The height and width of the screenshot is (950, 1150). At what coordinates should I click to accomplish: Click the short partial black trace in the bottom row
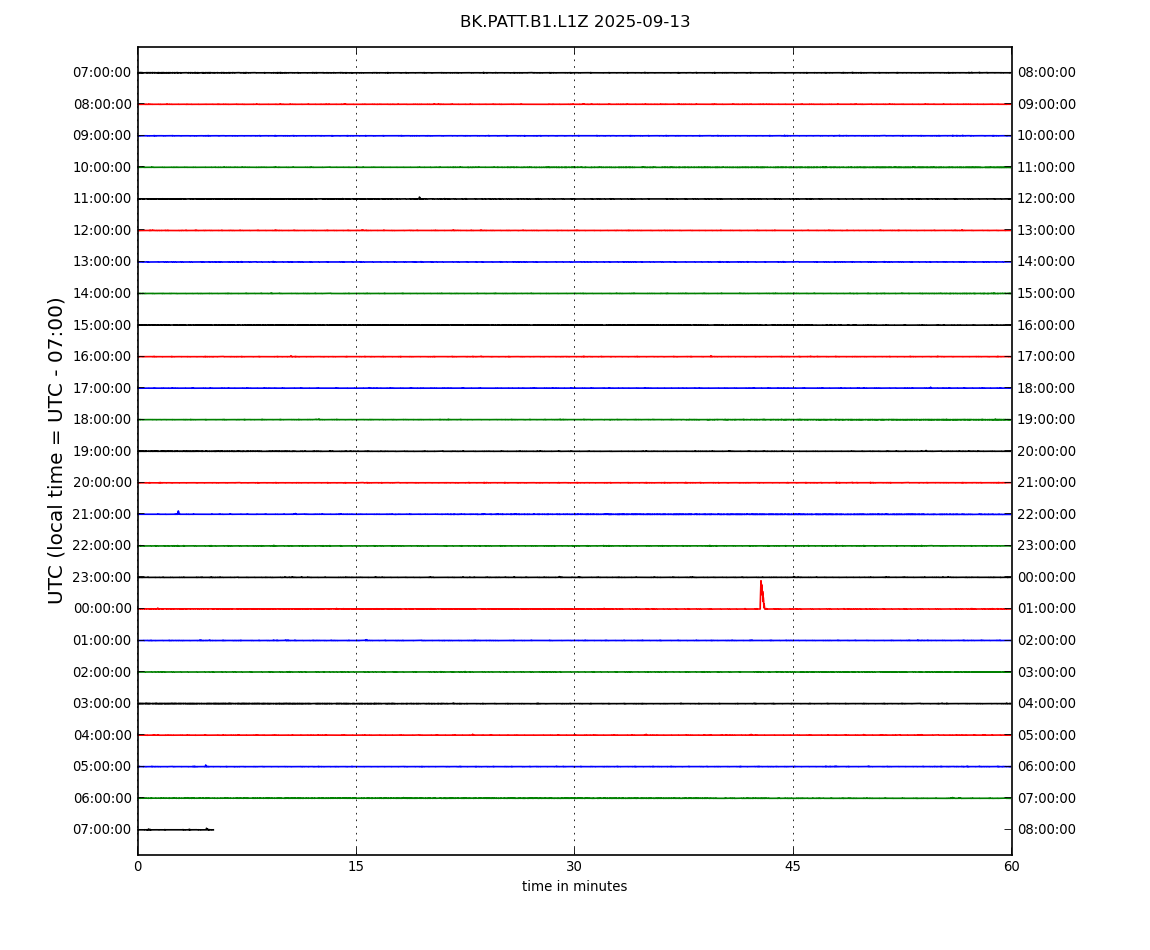[x=176, y=829]
